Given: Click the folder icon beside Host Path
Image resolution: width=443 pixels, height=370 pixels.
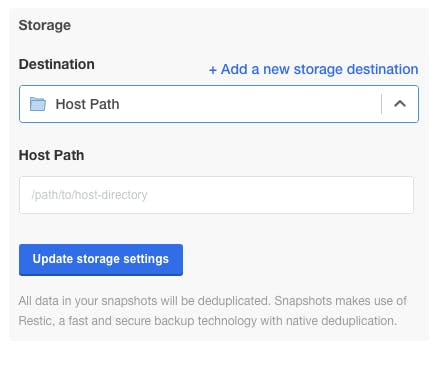Looking at the screenshot, I should coord(38,104).
